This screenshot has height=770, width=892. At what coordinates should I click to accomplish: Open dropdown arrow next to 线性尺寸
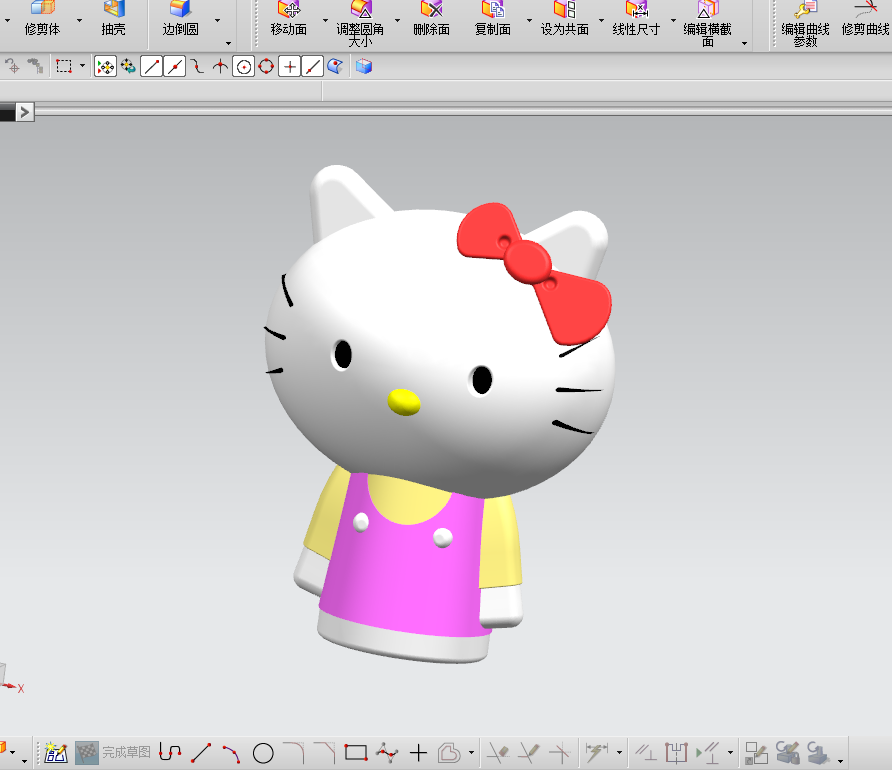[x=673, y=20]
